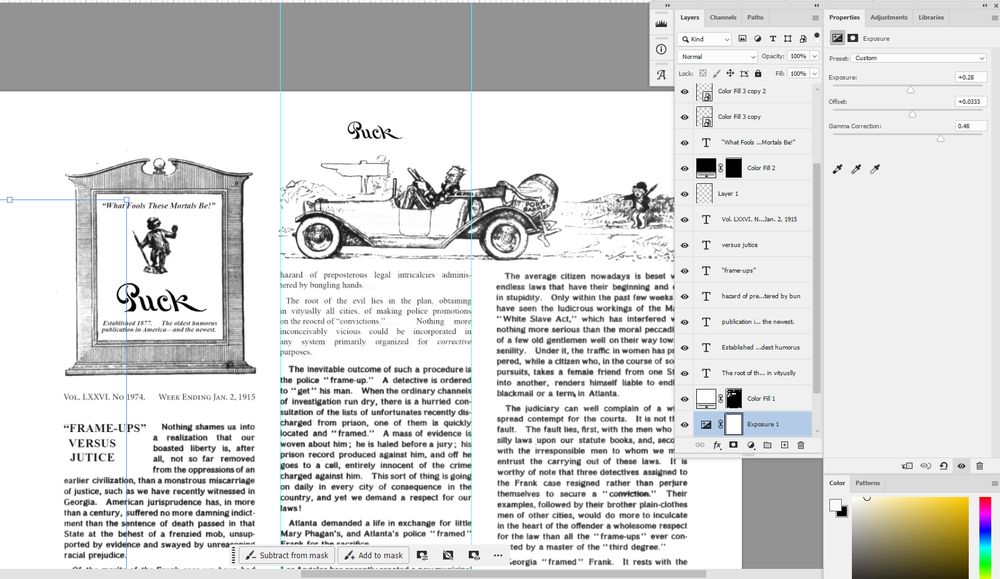This screenshot has height=579, width=1000.
Task: Open the Preset Custom dropdown
Action: [x=920, y=58]
